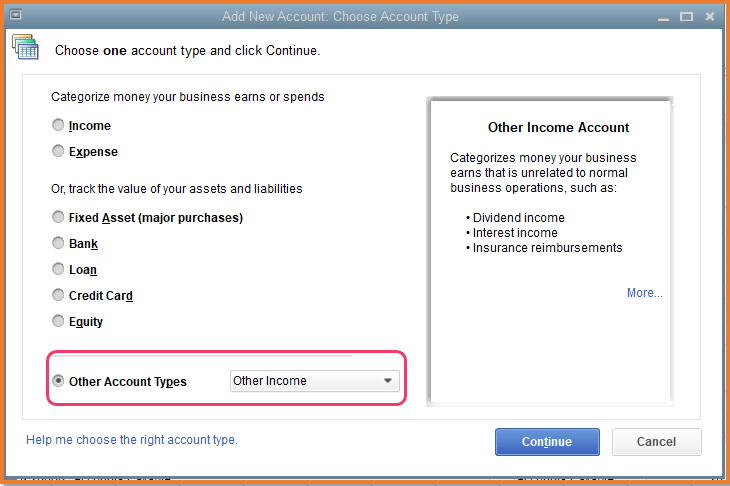Select the Credit Card account type
The height and width of the screenshot is (486, 730).
coord(59,295)
